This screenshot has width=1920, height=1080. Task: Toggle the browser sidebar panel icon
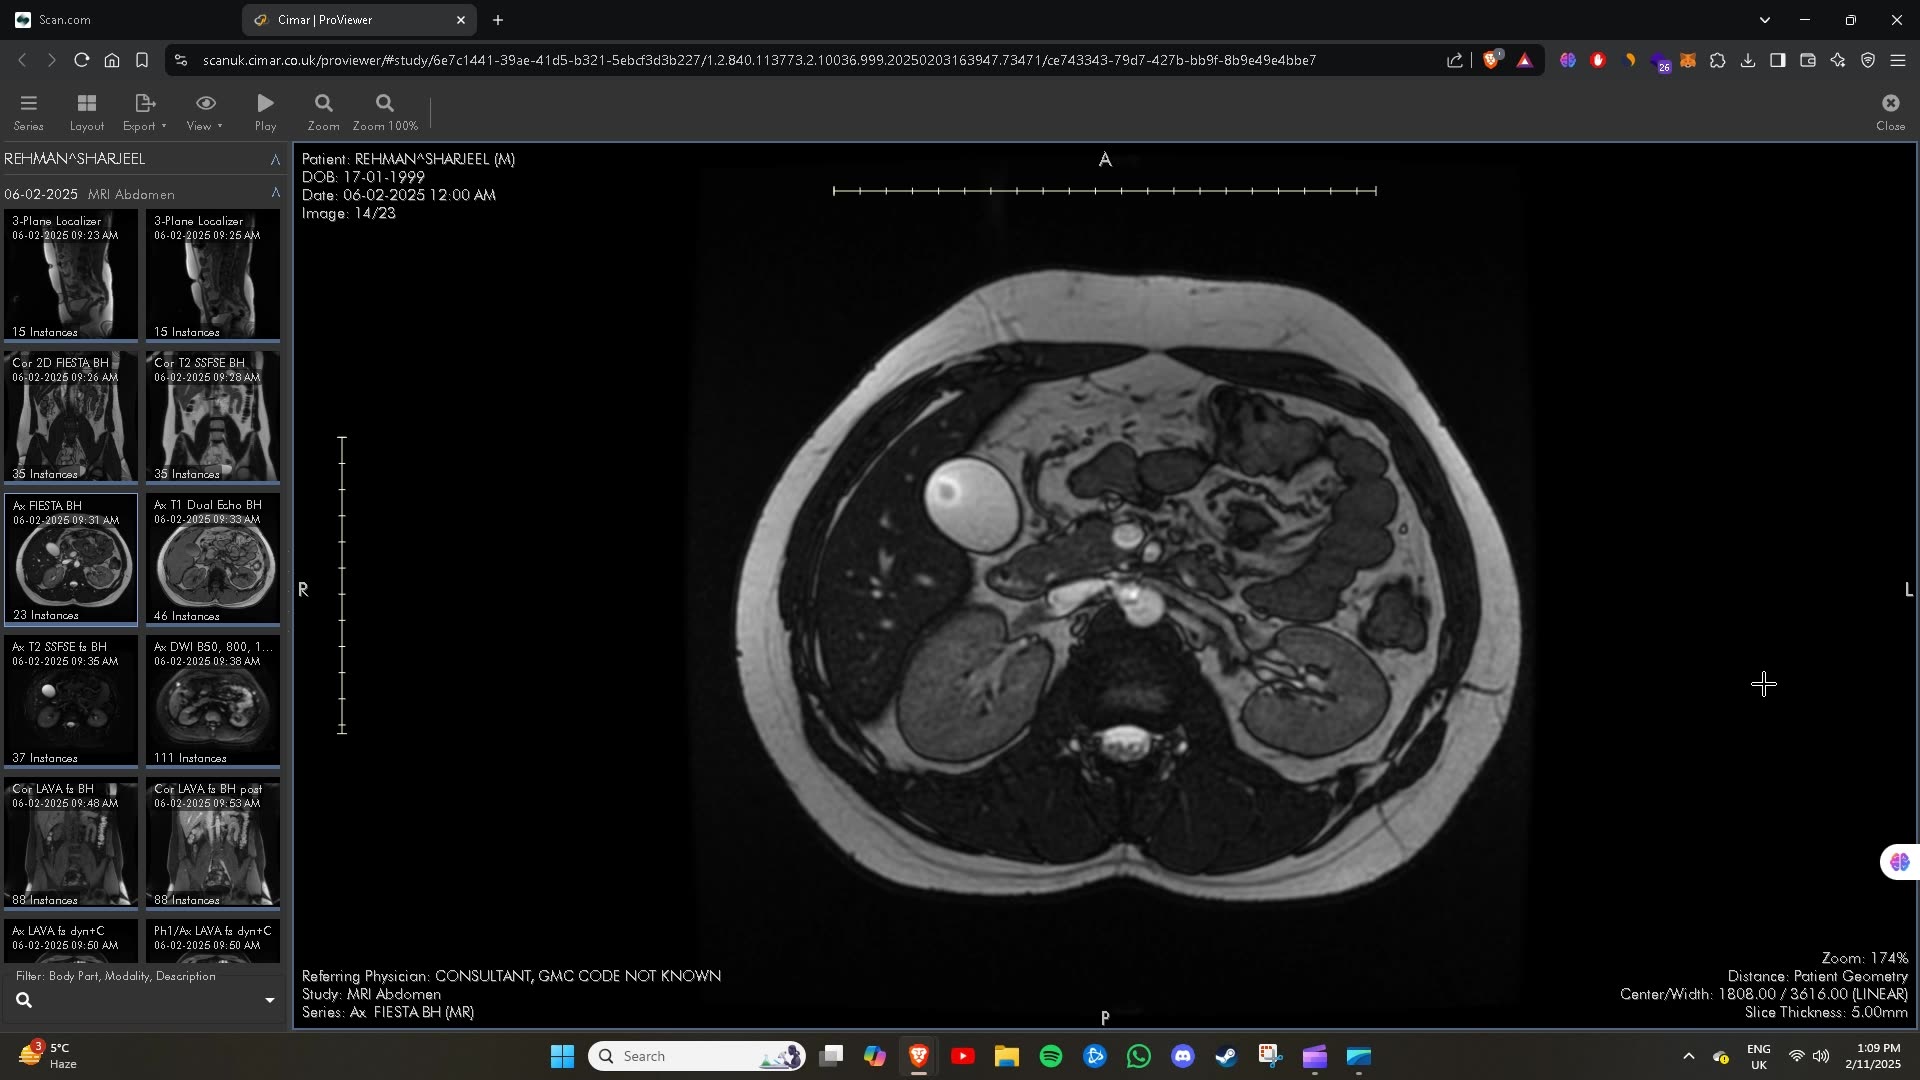[1778, 60]
